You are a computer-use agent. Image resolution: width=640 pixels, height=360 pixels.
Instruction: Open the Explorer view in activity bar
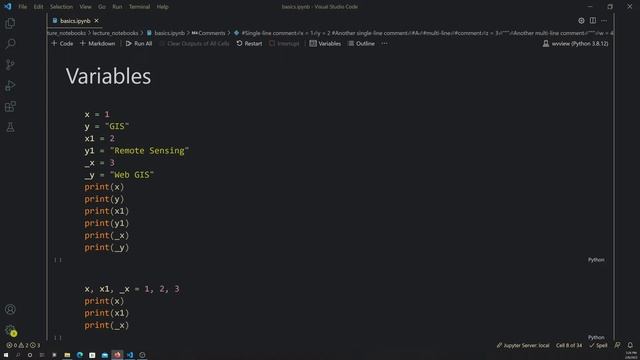click(10, 23)
